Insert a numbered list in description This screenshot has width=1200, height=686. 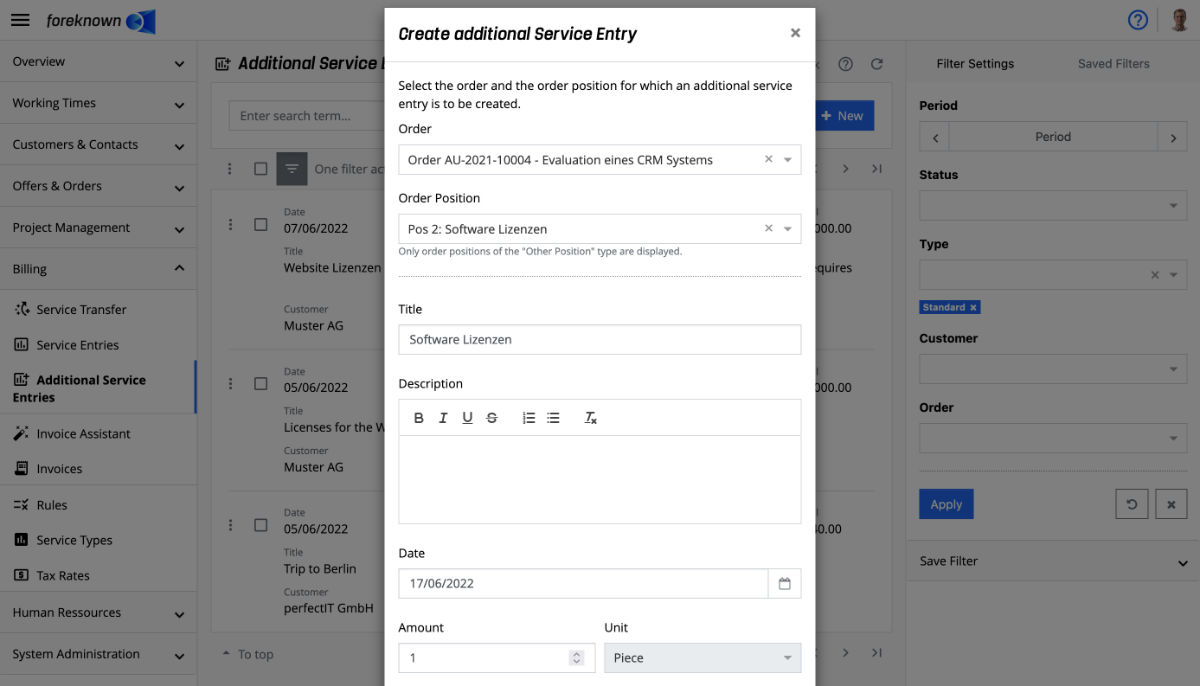click(529, 418)
